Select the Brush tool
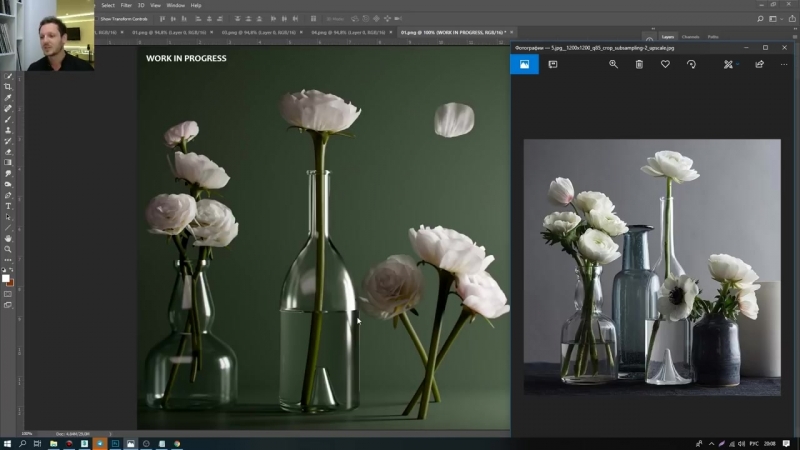The height and width of the screenshot is (450, 800). [8, 119]
